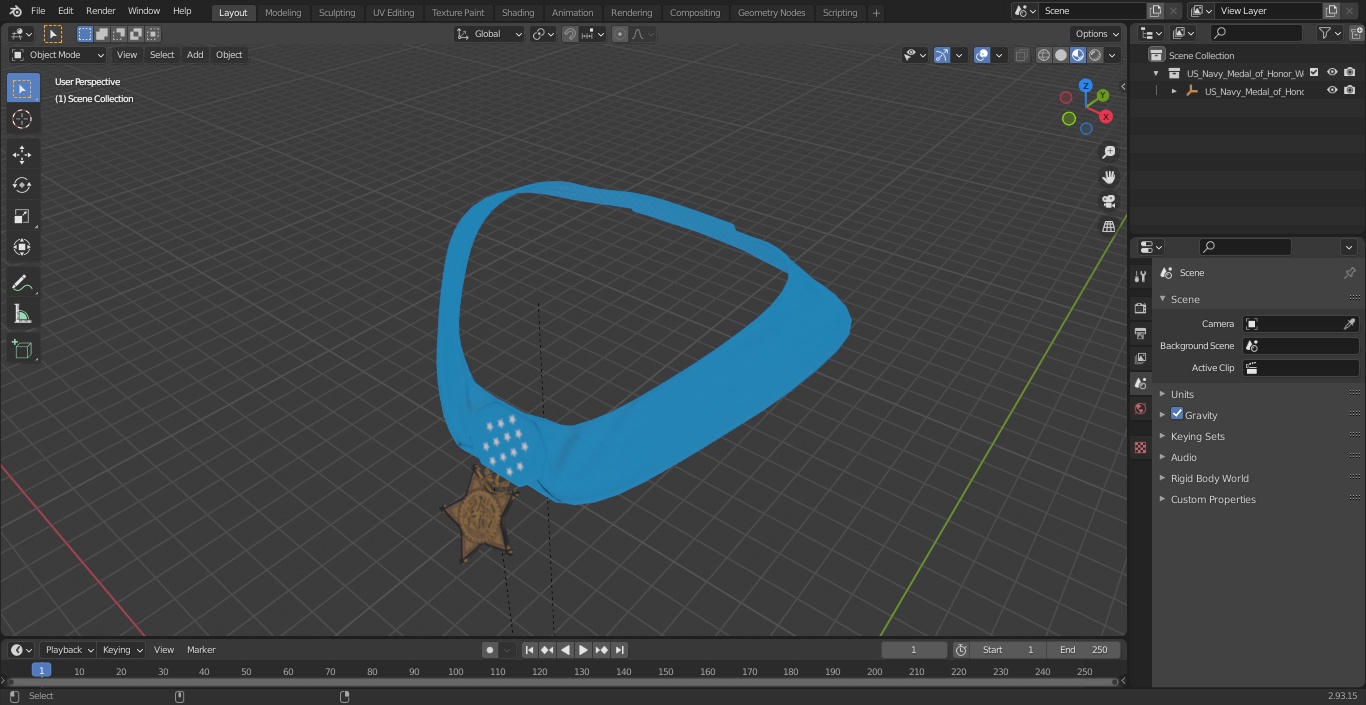Viewport: 1366px width, 705px height.
Task: Open the Texture properties tab
Action: pos(1140,448)
